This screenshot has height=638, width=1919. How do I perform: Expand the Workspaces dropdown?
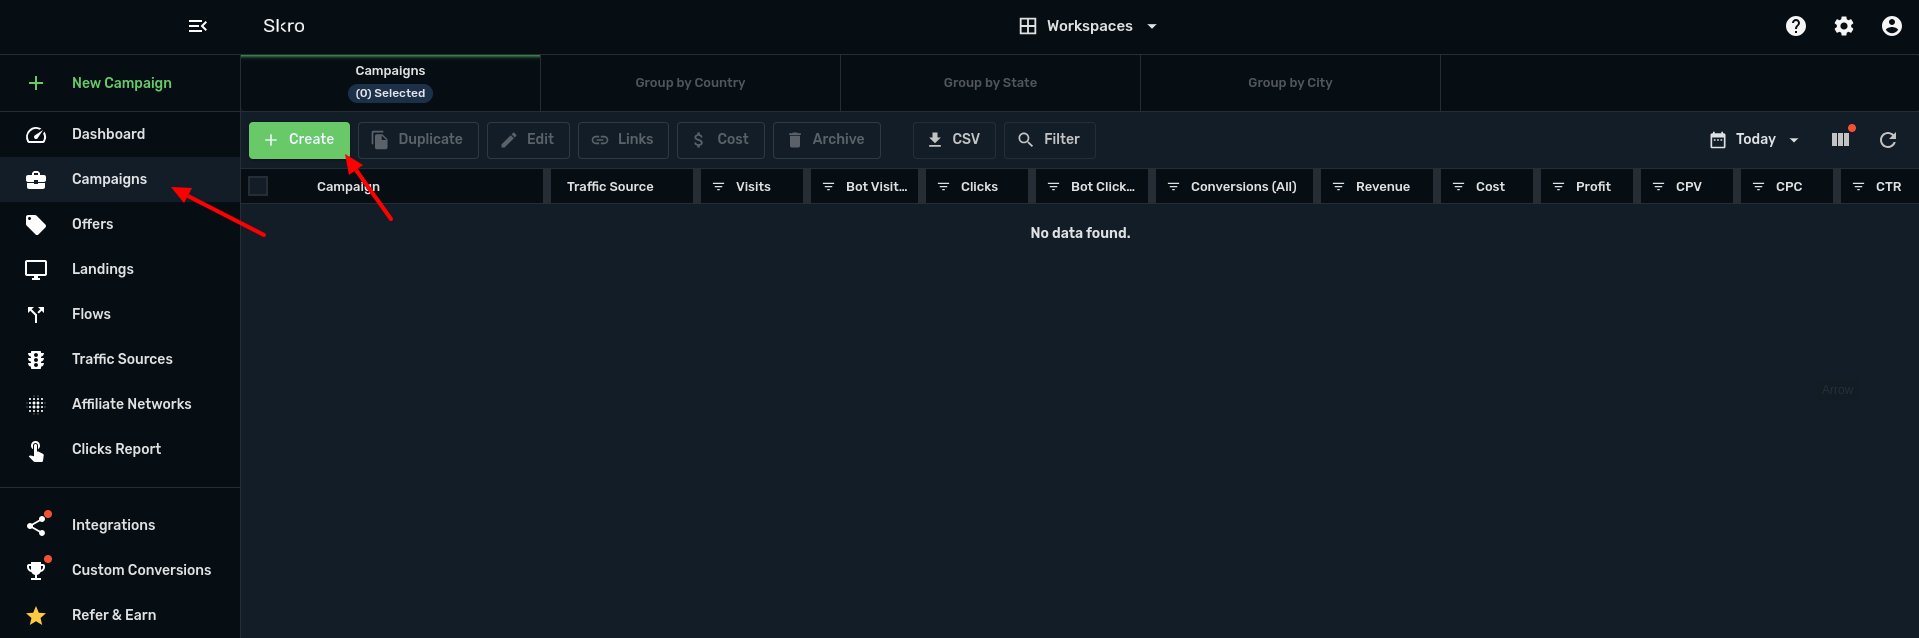coord(1088,26)
